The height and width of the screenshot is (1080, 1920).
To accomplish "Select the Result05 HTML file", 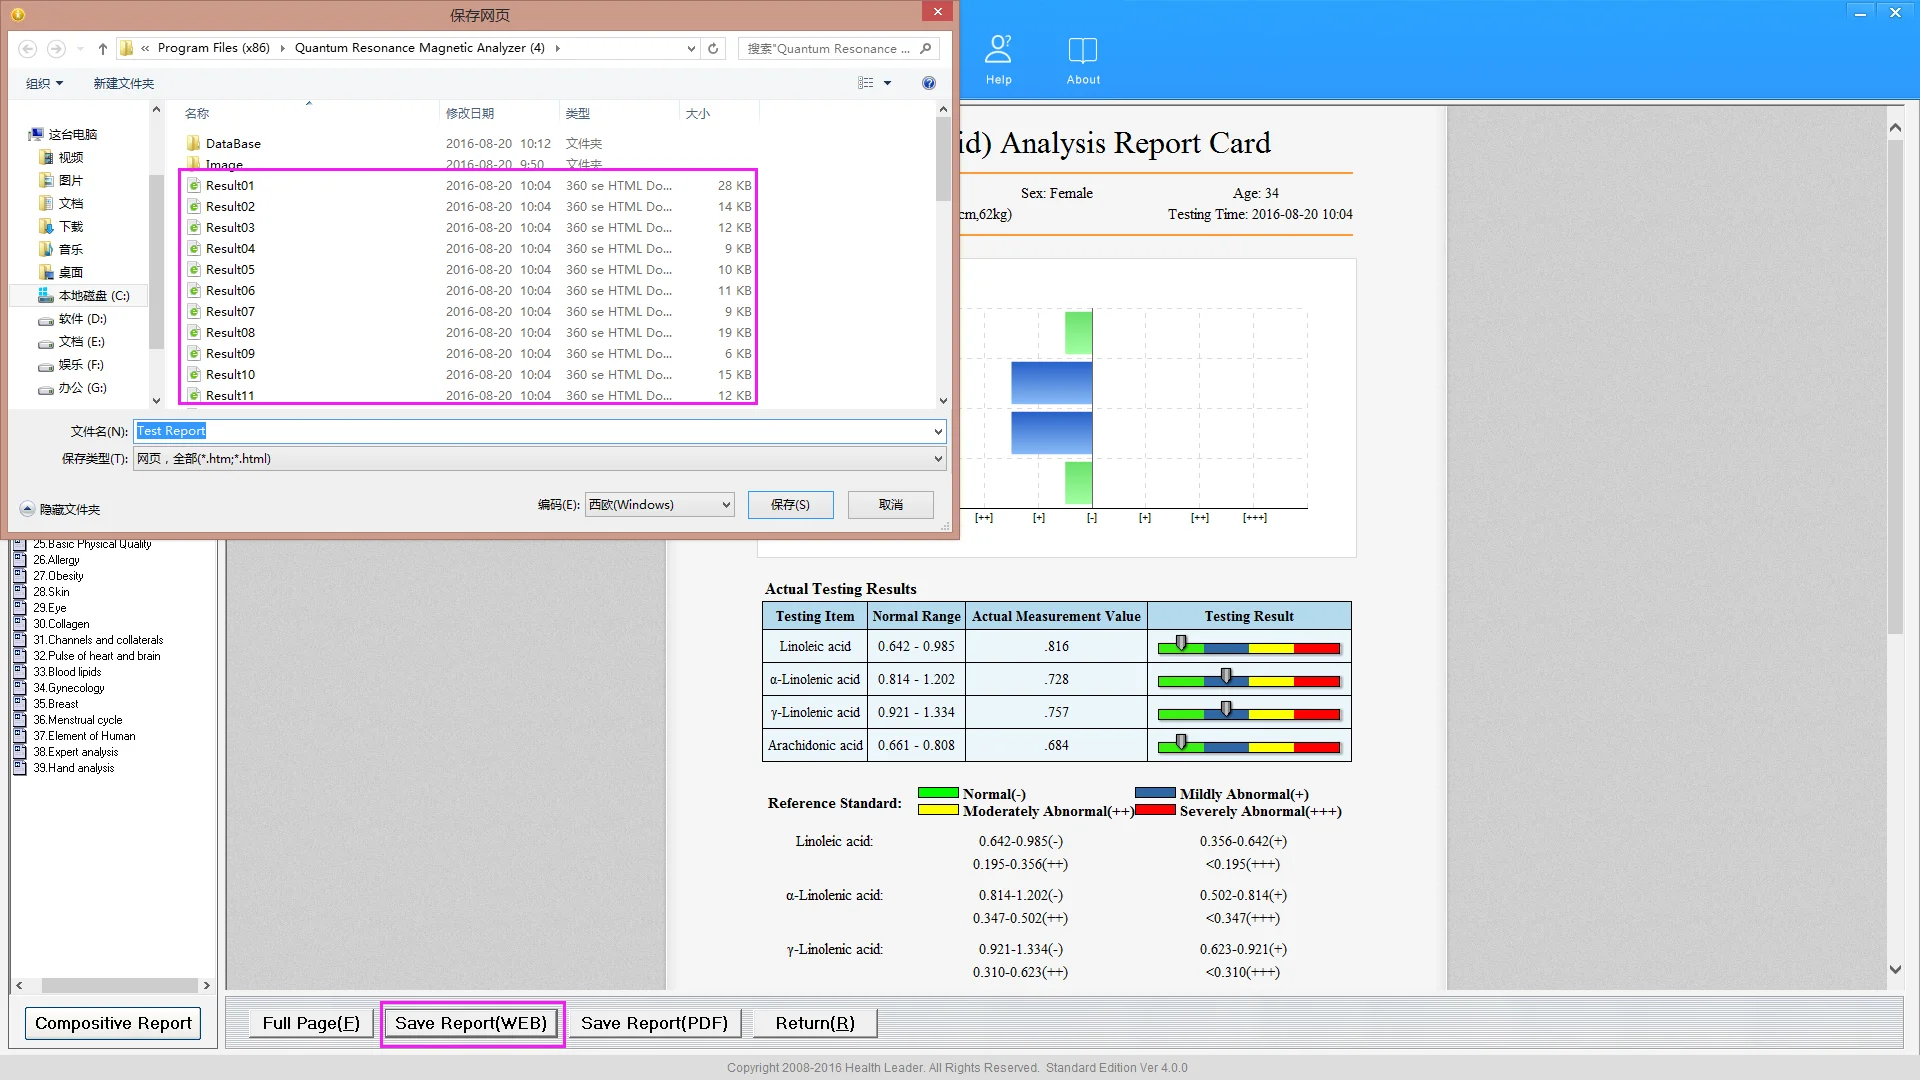I will pos(230,270).
